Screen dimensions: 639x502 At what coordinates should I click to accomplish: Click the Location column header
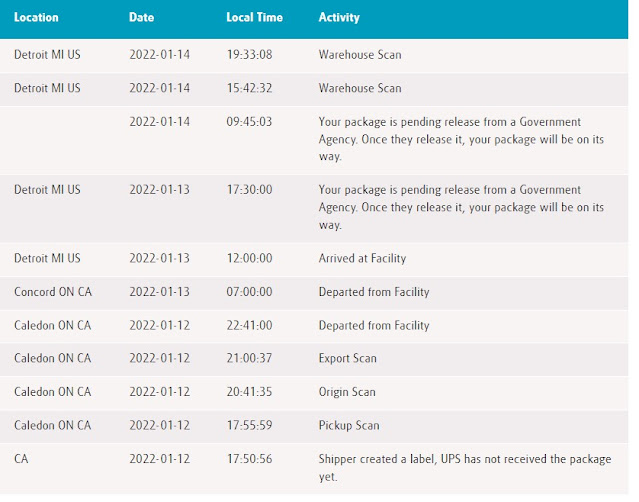(36, 18)
